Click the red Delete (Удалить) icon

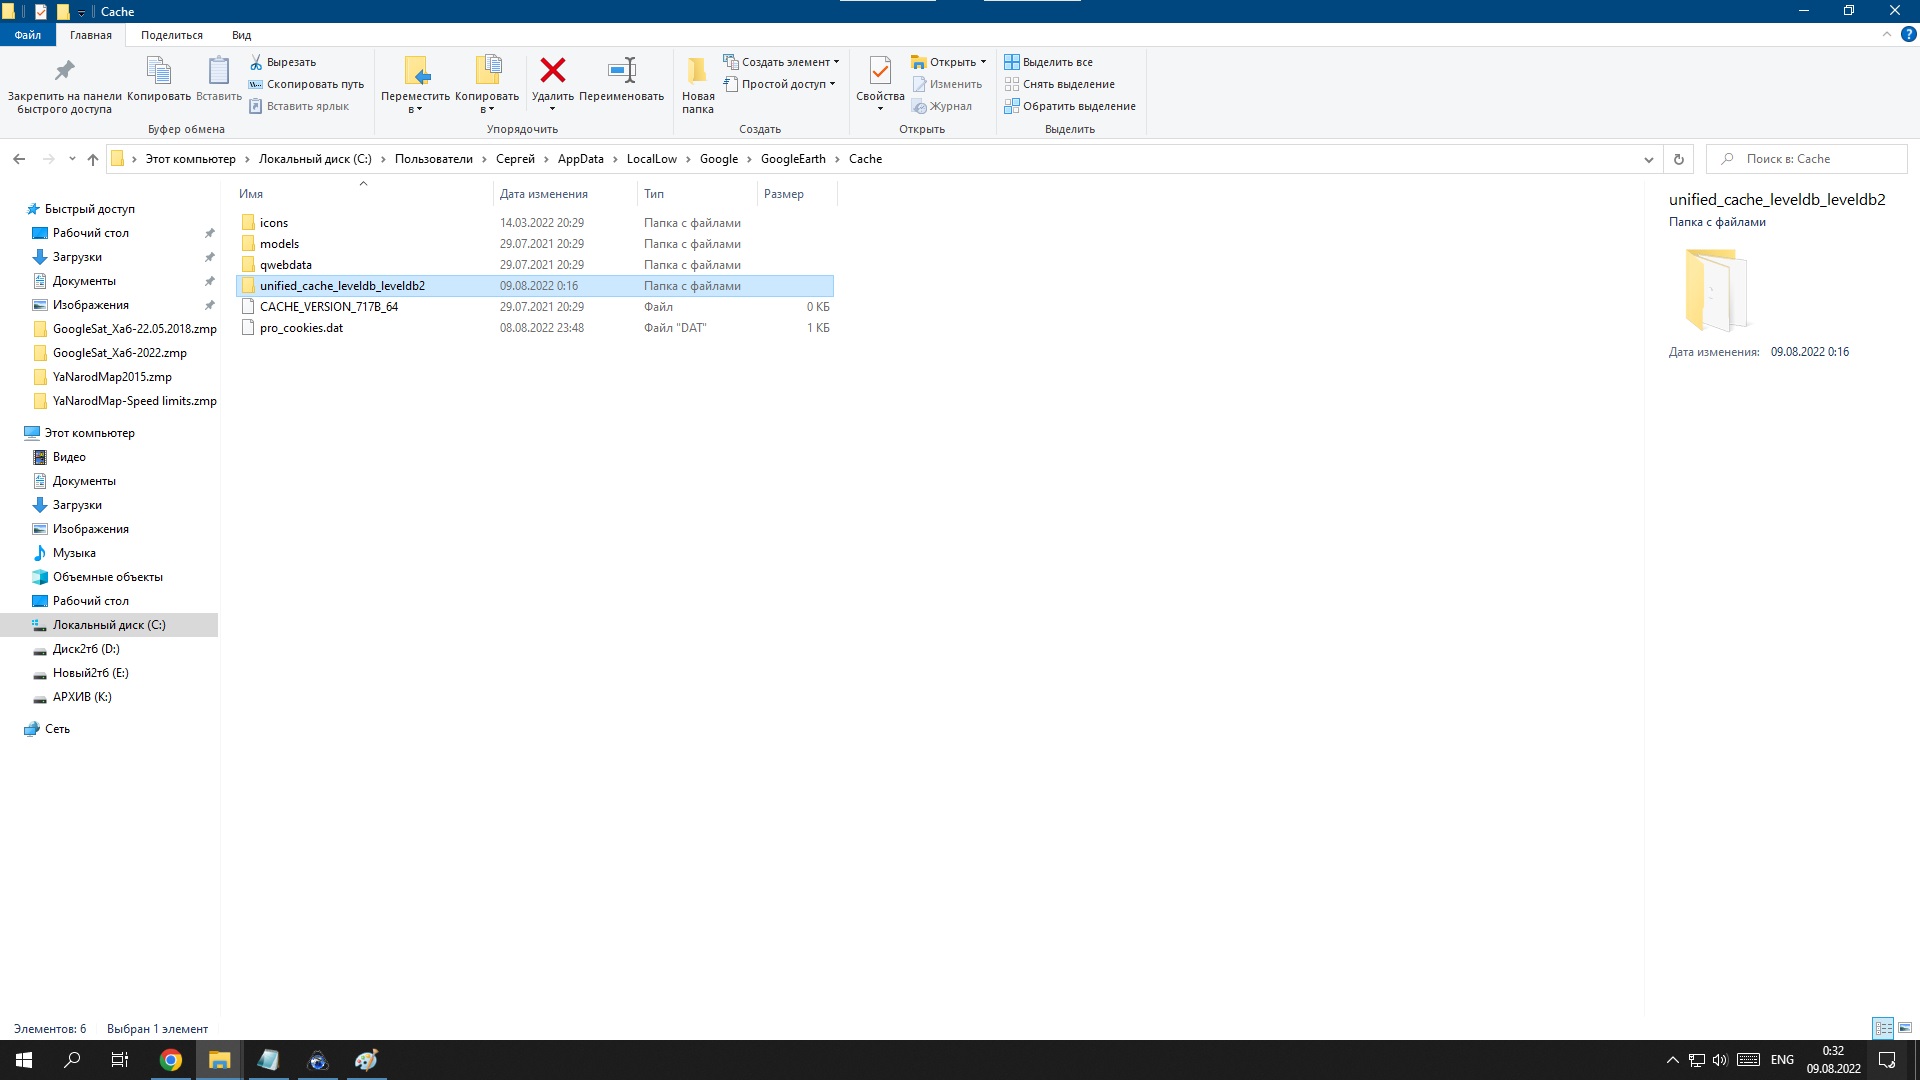point(552,71)
